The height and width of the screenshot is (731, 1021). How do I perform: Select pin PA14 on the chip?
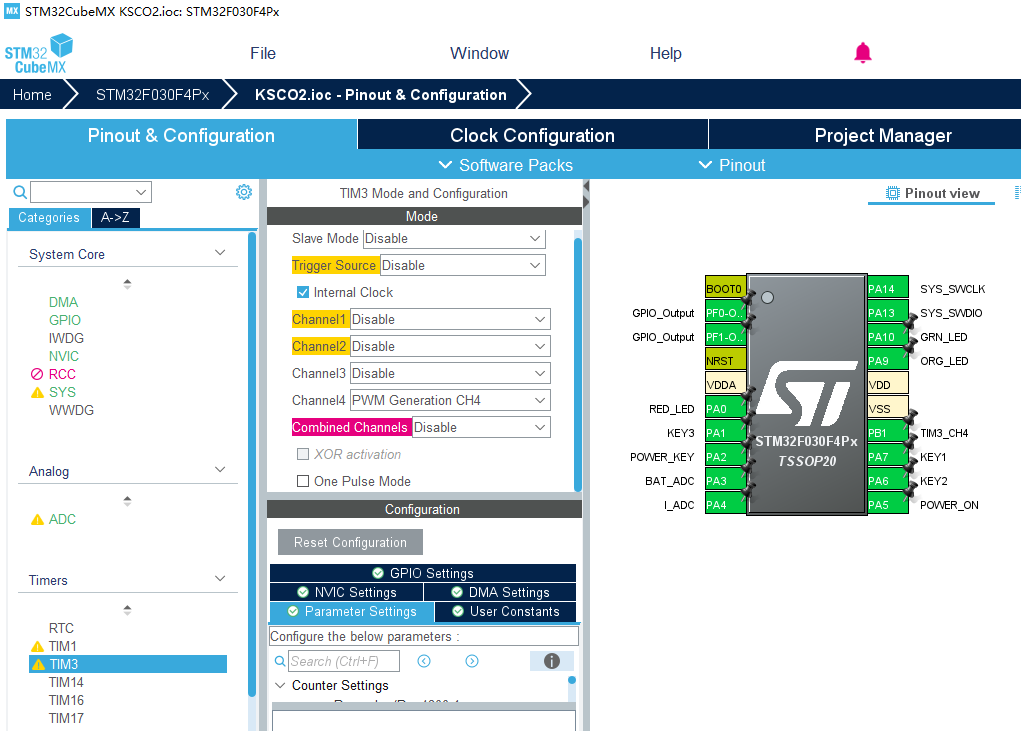888,289
